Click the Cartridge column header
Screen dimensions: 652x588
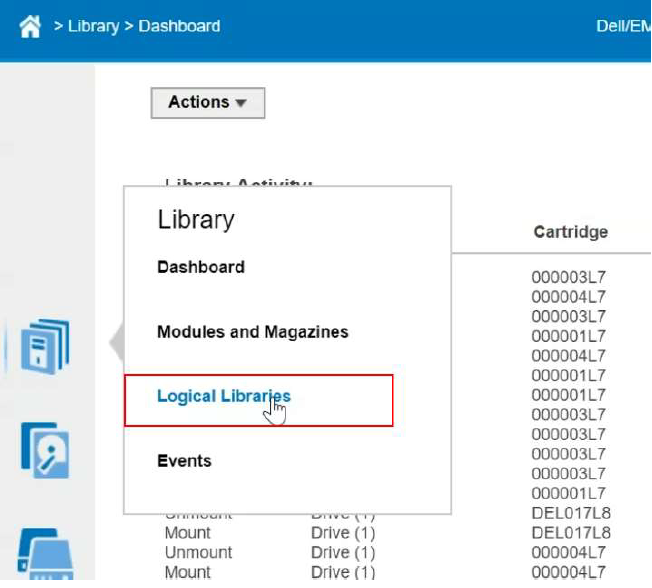coord(570,232)
